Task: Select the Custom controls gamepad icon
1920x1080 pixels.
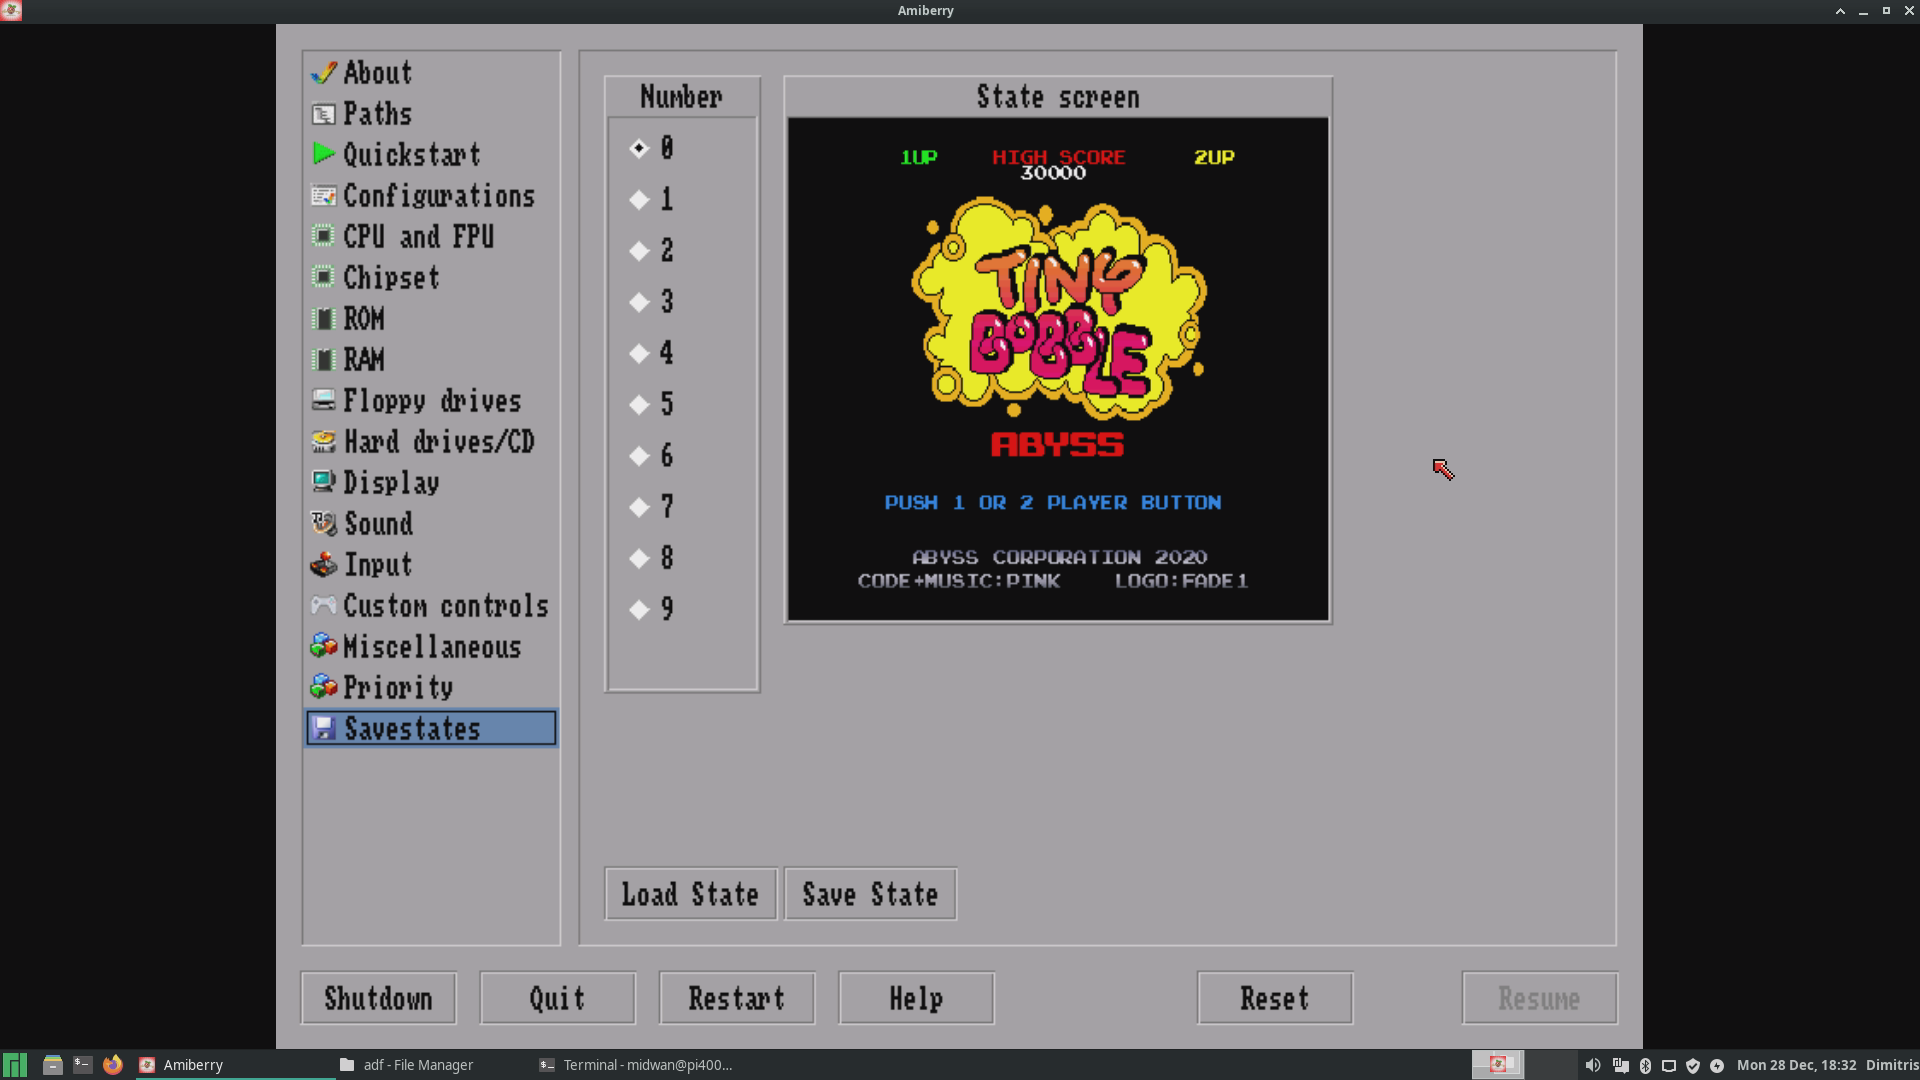Action: point(323,604)
